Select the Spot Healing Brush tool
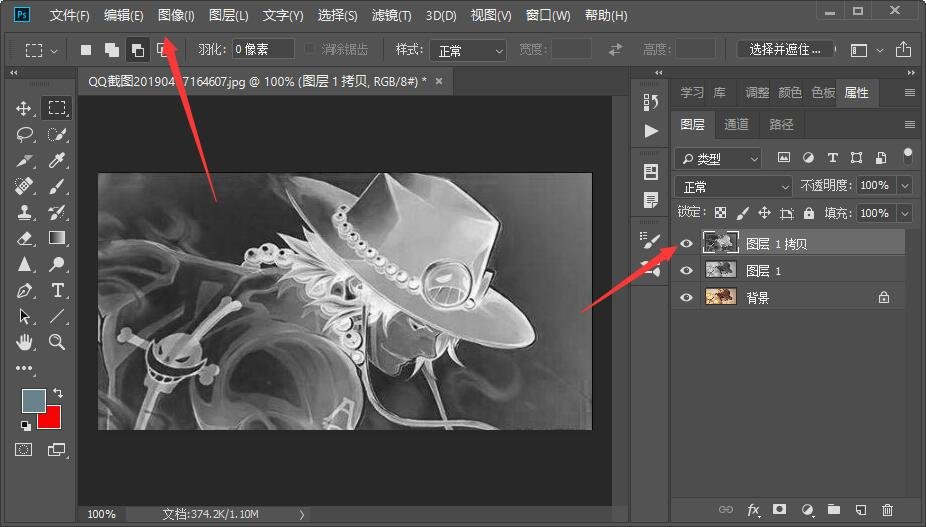 point(24,187)
